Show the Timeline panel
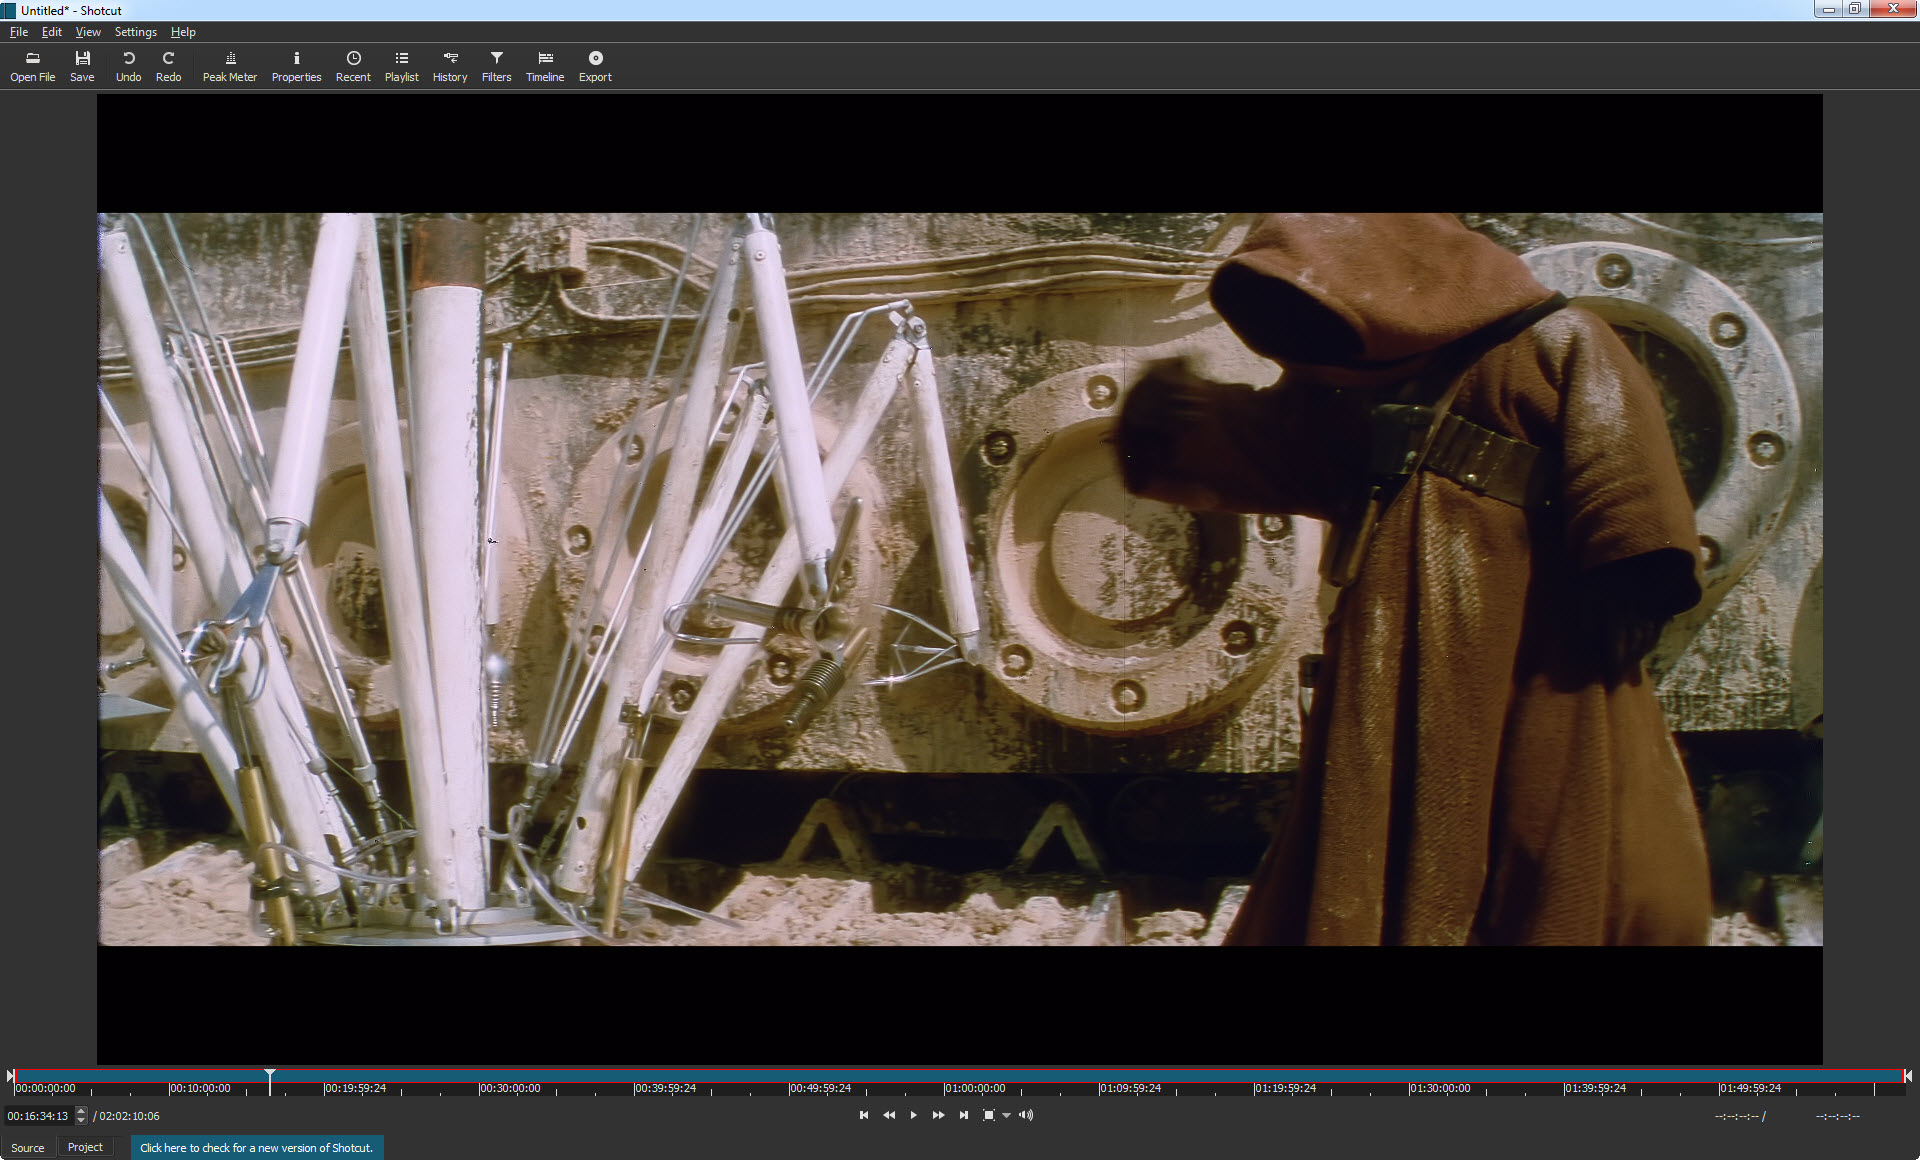The image size is (1920, 1160). (x=545, y=67)
